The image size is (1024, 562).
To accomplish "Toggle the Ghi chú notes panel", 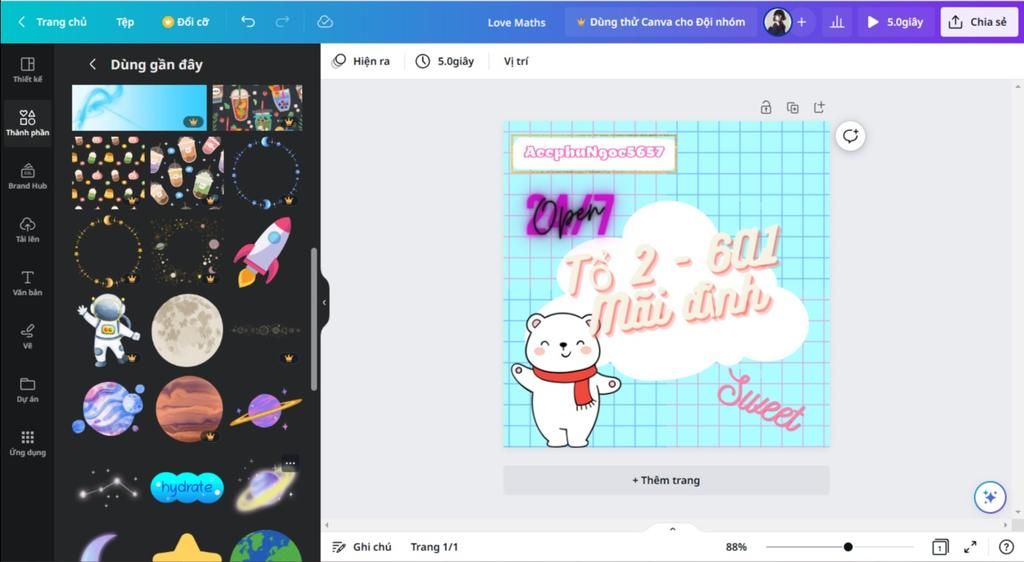I will pos(362,547).
